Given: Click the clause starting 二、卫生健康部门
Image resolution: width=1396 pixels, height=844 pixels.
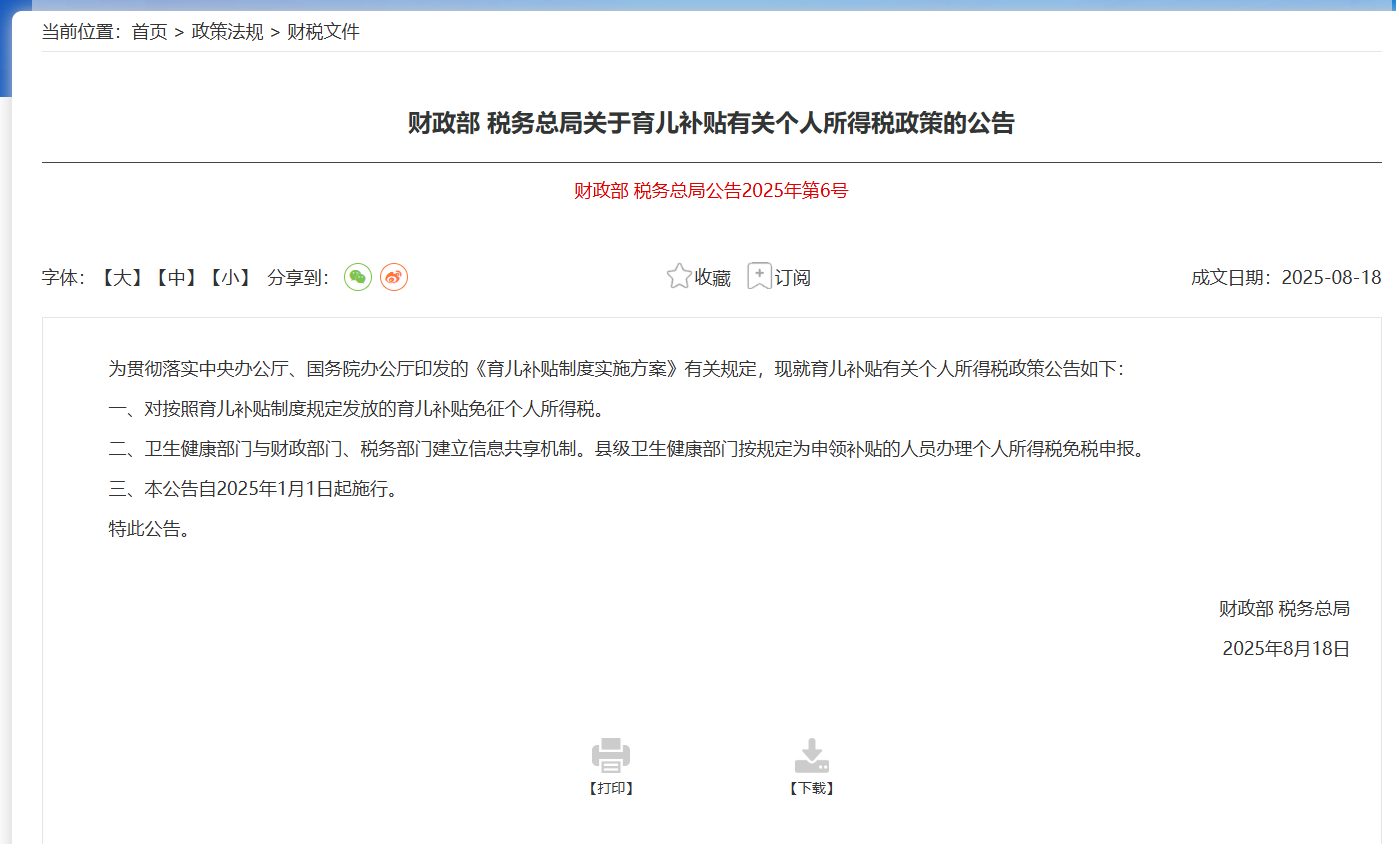Looking at the screenshot, I should (x=626, y=449).
